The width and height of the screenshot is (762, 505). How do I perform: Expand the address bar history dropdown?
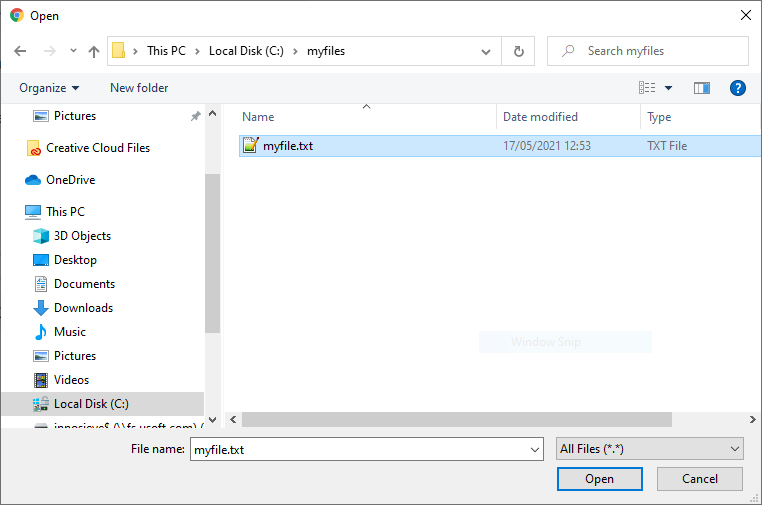point(486,51)
